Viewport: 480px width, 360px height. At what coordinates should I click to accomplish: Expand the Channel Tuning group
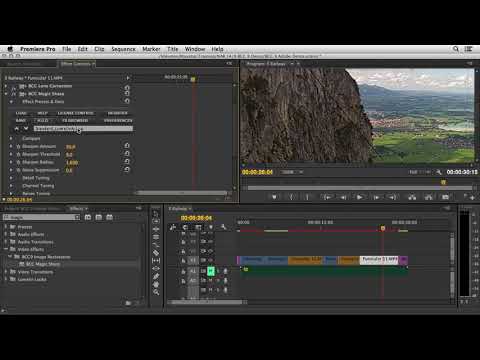pos(11,186)
